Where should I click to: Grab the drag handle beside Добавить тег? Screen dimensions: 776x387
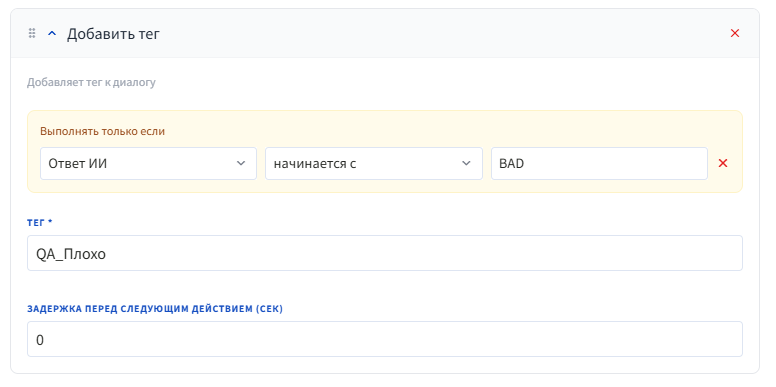[32, 34]
